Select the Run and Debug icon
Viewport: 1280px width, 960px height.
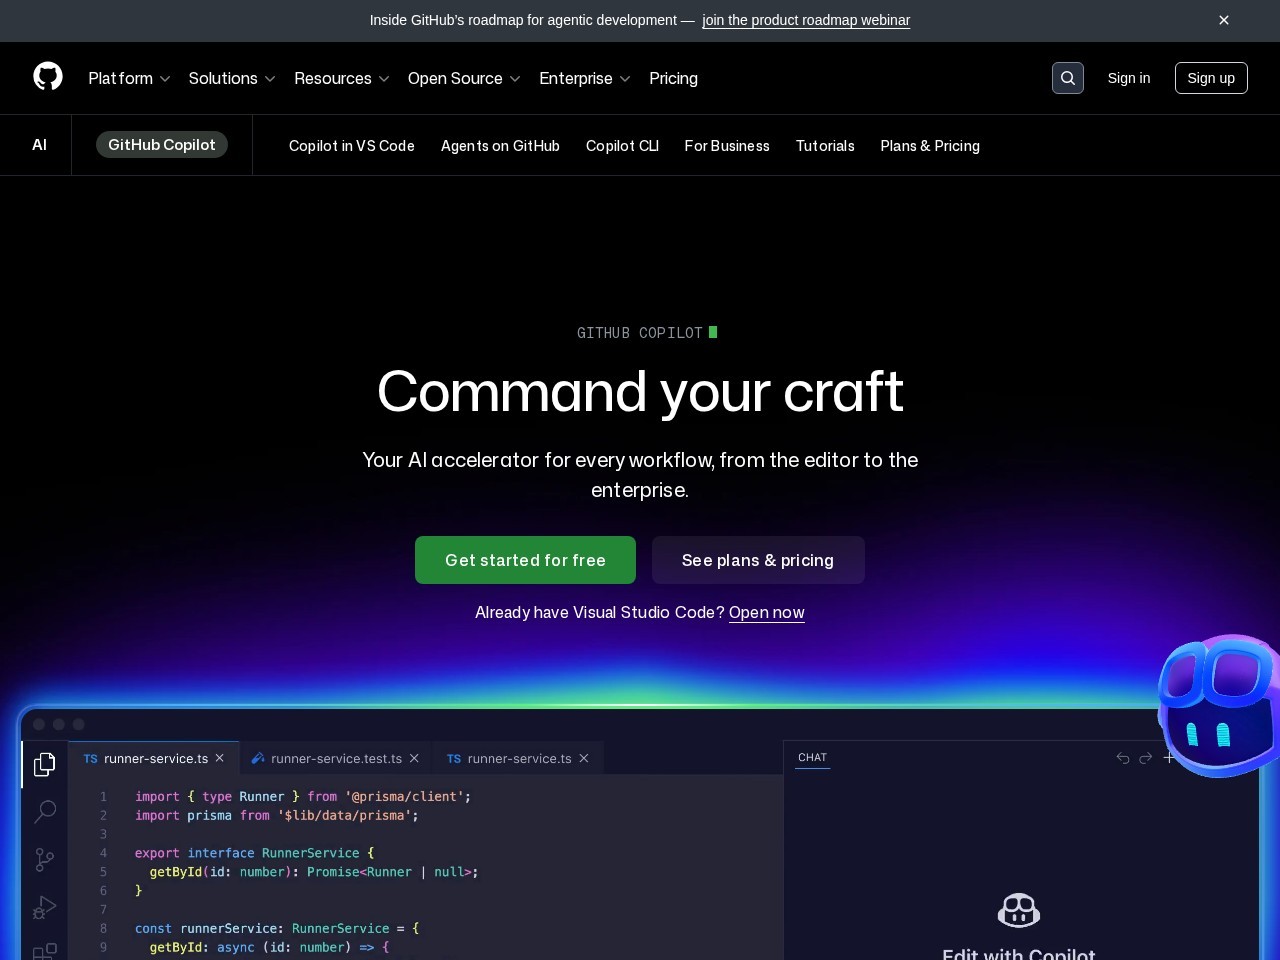(x=44, y=908)
